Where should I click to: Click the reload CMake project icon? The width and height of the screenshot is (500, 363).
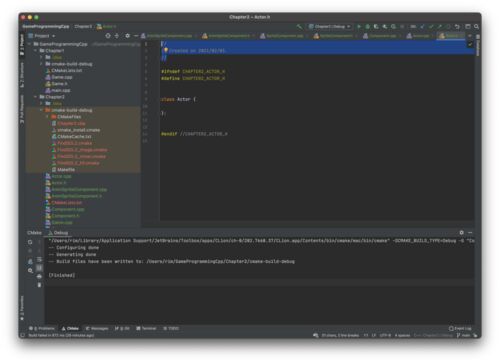30,242
